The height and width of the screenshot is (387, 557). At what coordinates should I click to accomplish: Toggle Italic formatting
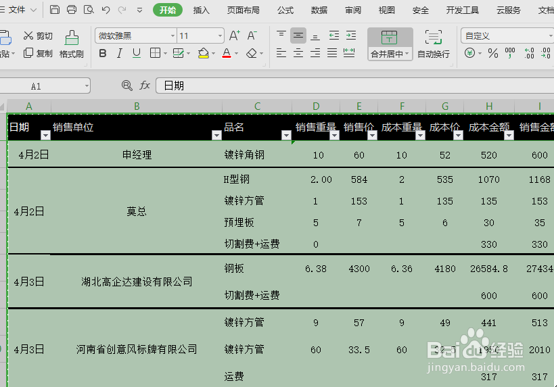point(119,53)
